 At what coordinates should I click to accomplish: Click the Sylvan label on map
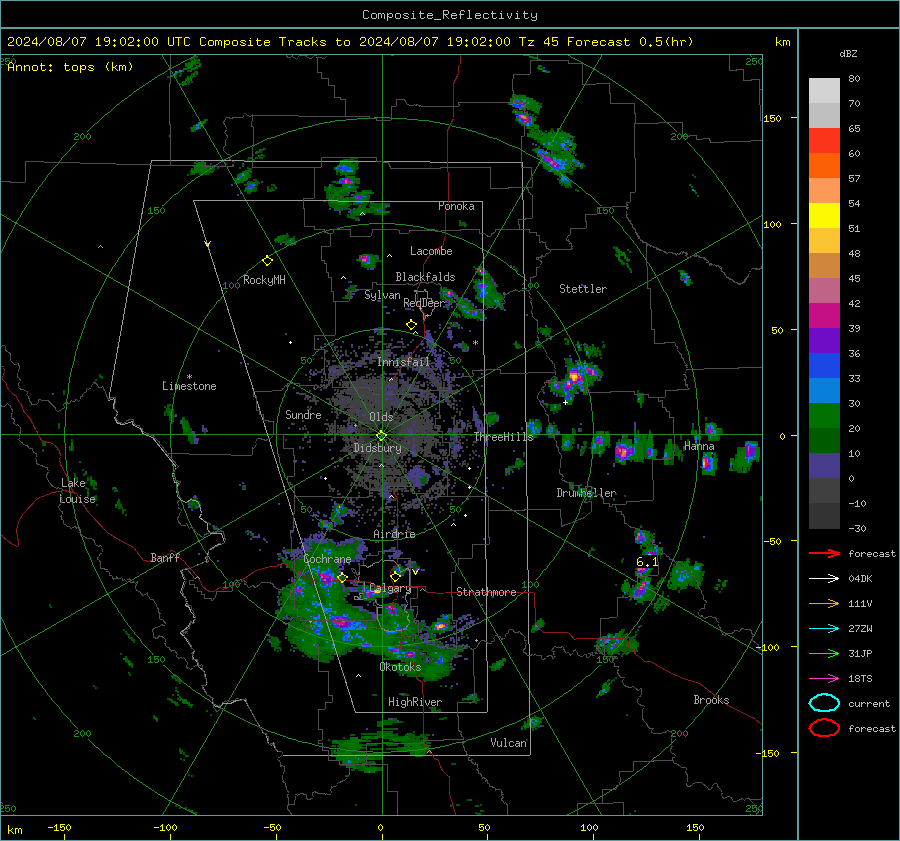coord(382,295)
